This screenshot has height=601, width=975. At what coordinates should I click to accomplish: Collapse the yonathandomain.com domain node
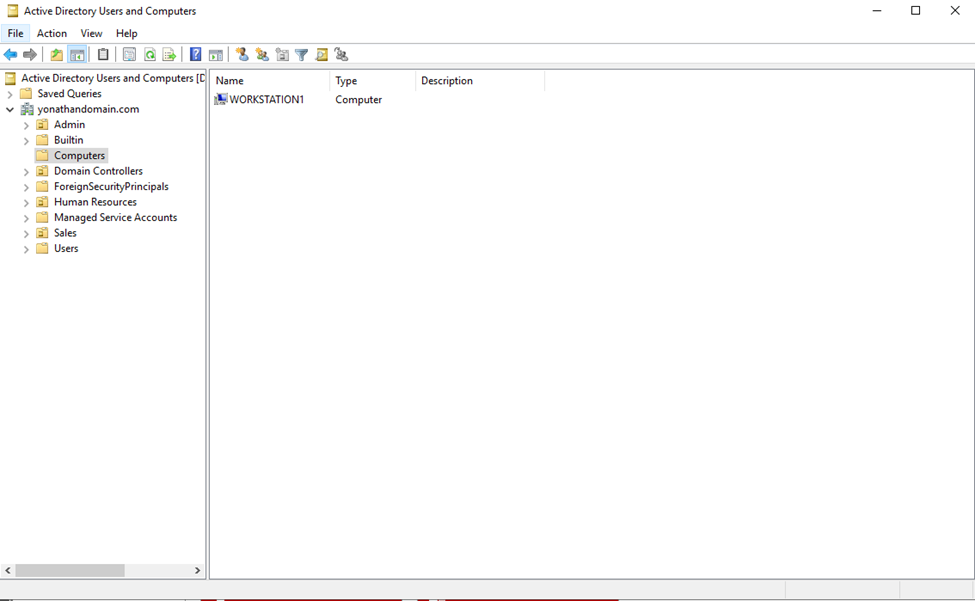[x=10, y=109]
